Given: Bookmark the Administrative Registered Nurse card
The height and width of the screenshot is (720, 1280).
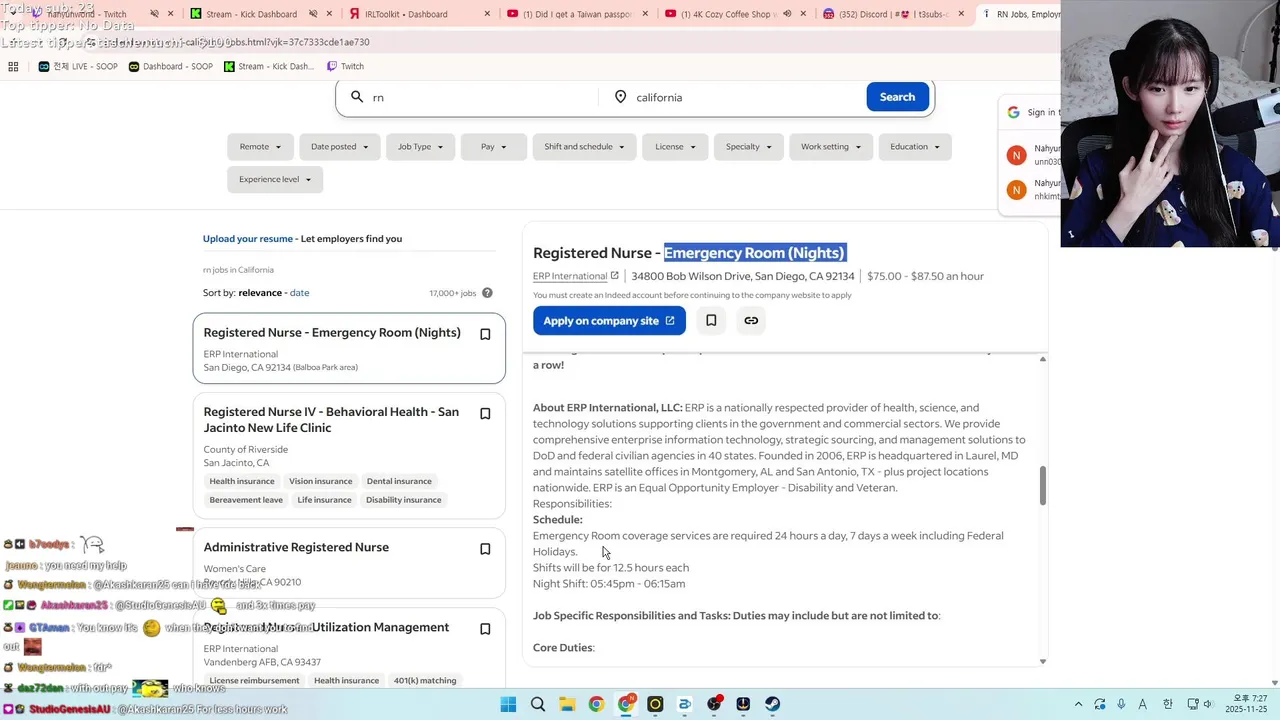Looking at the screenshot, I should pyautogui.click(x=485, y=549).
